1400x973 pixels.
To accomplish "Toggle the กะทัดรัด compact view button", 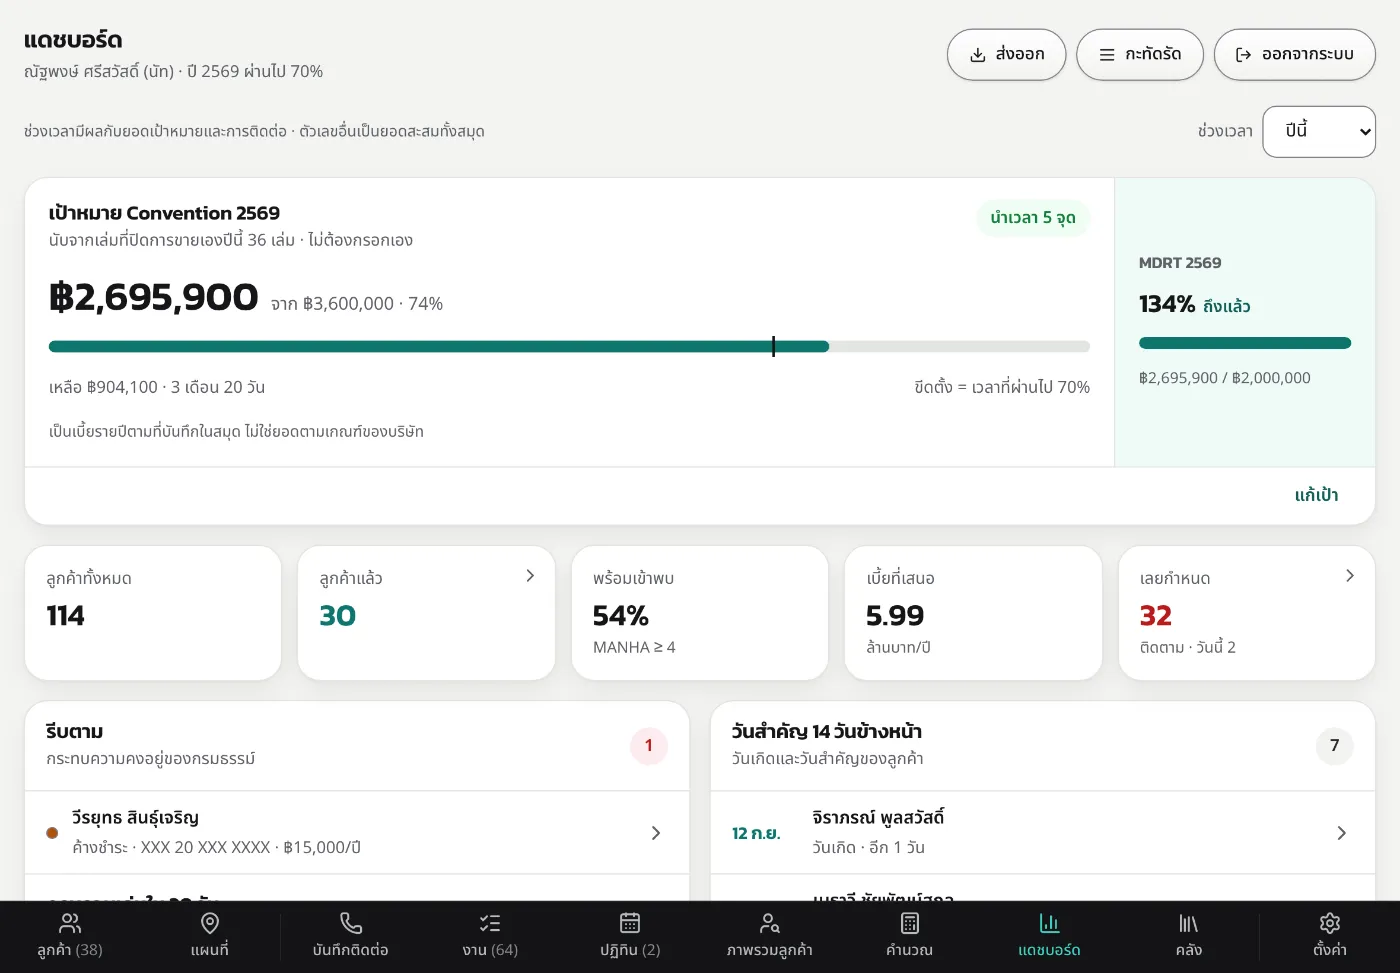I will point(1140,55).
